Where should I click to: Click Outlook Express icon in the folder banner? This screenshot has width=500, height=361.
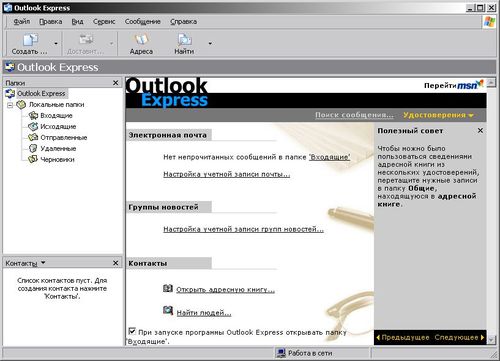pos(10,67)
